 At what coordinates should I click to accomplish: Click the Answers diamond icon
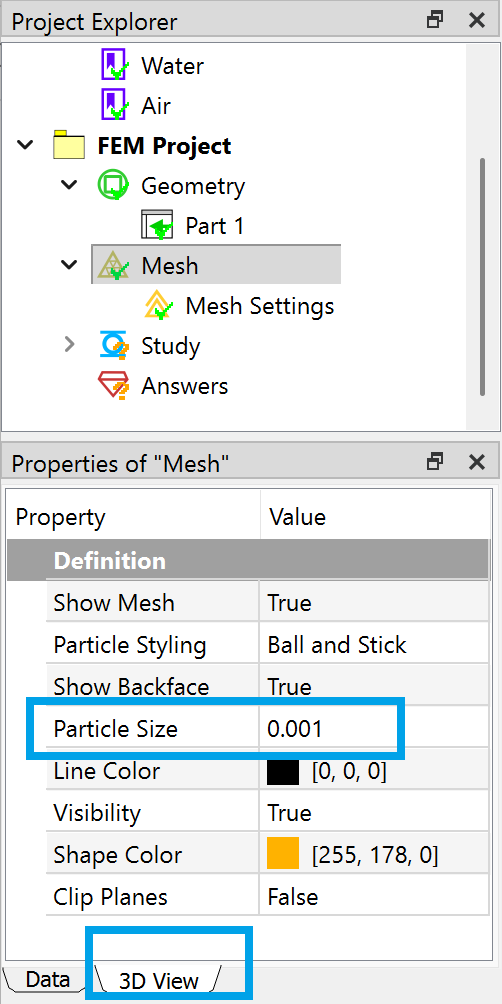(x=113, y=386)
